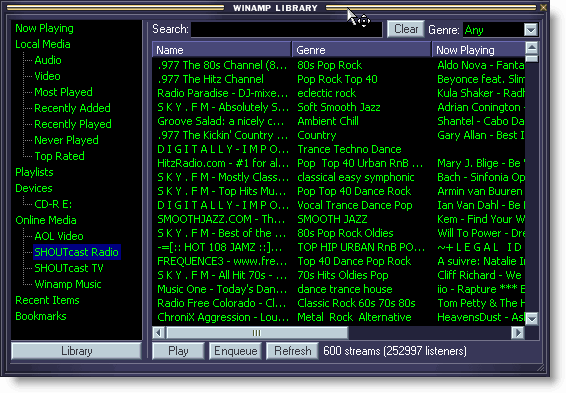This screenshot has width=566, height=393.
Task: Click 600 streams status text
Action: [x=395, y=351]
